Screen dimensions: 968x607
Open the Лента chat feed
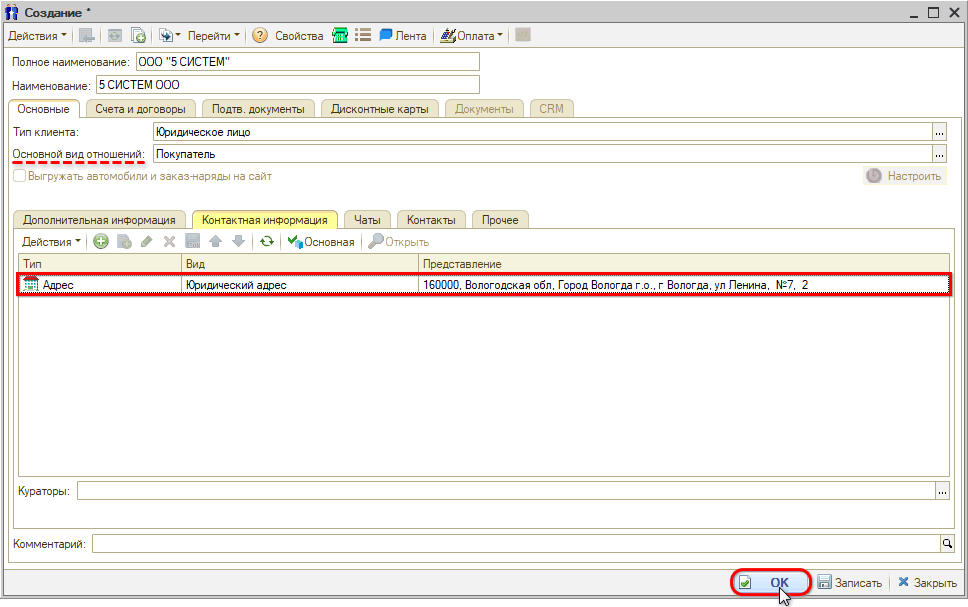tap(402, 36)
